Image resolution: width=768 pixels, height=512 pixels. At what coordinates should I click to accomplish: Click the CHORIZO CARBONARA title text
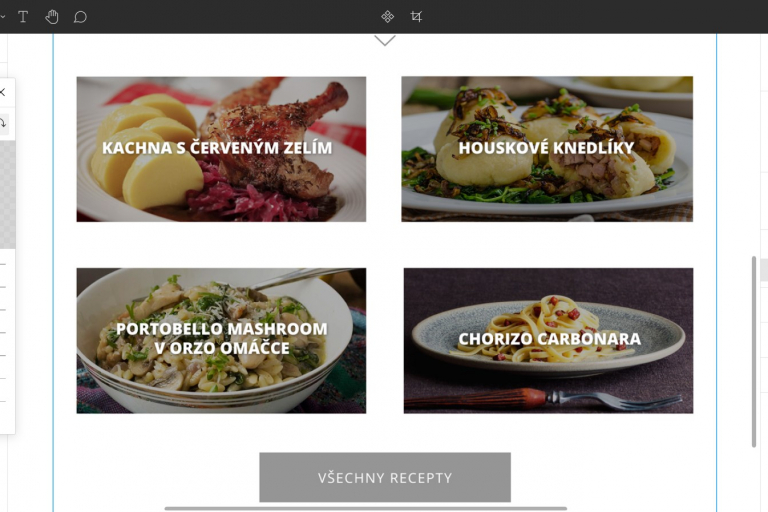click(x=550, y=339)
